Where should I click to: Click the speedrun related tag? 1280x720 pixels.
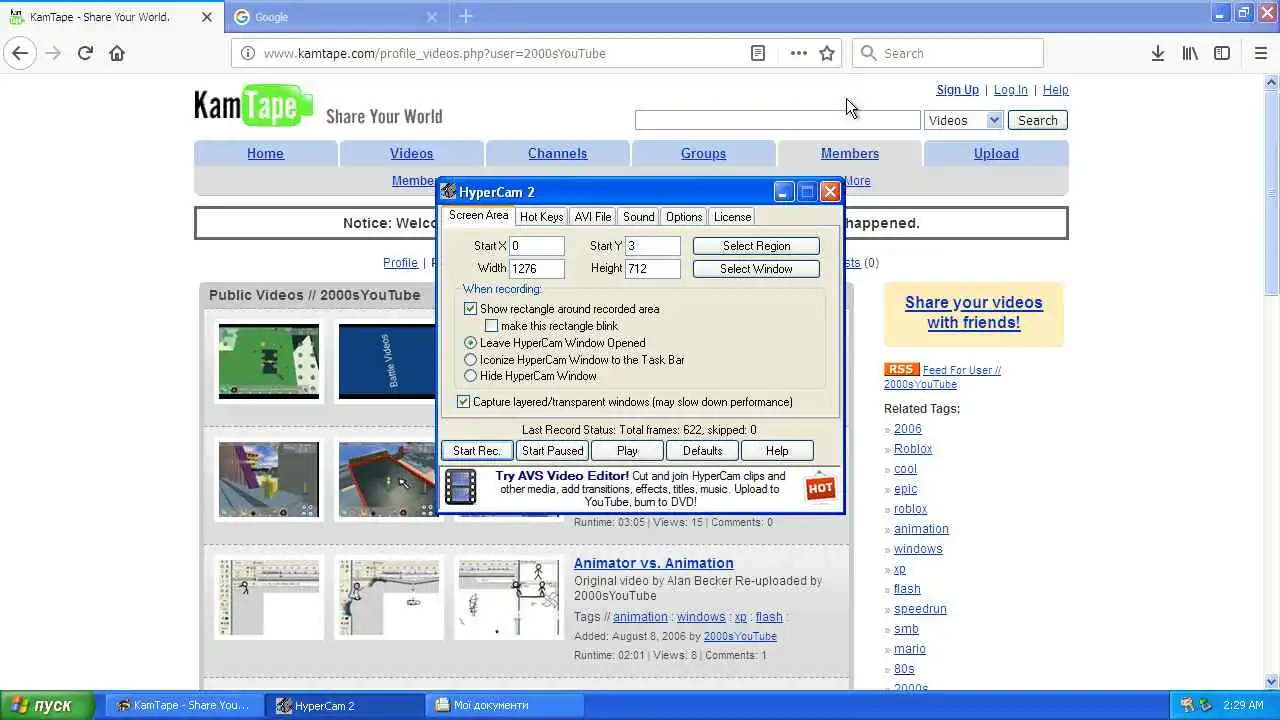coord(920,609)
